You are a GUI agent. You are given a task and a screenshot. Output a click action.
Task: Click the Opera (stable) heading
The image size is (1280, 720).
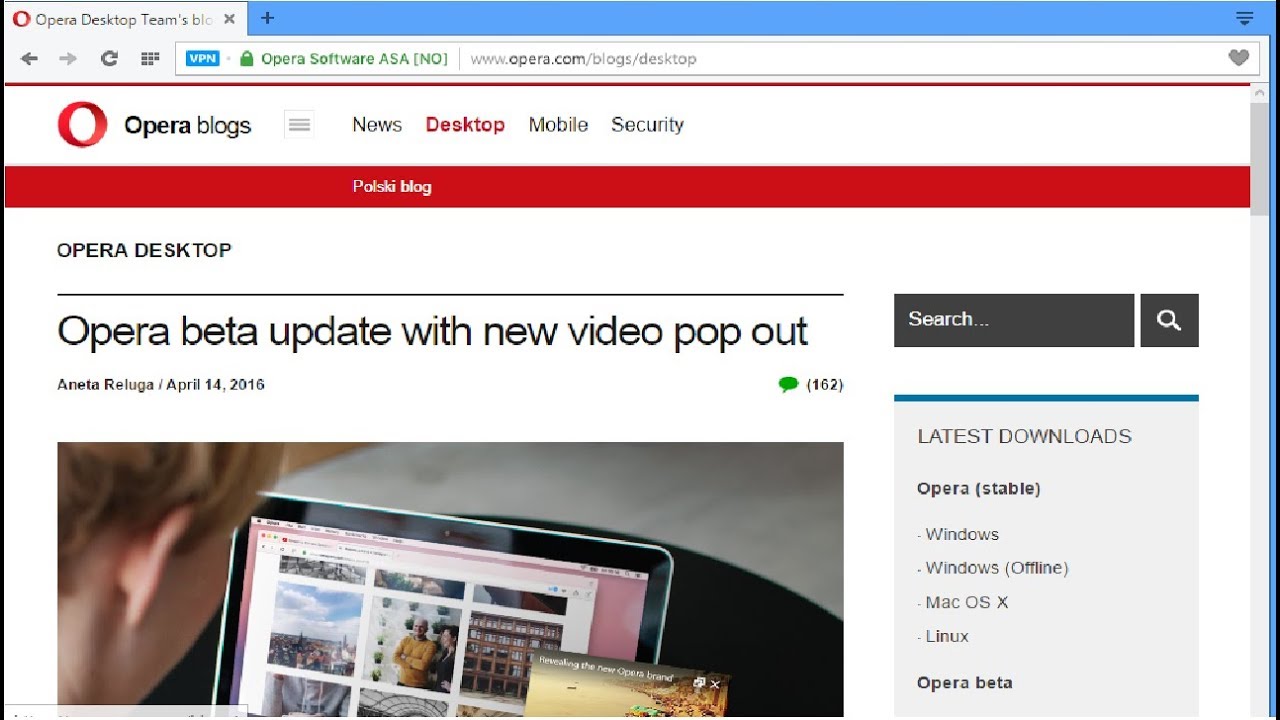click(979, 489)
